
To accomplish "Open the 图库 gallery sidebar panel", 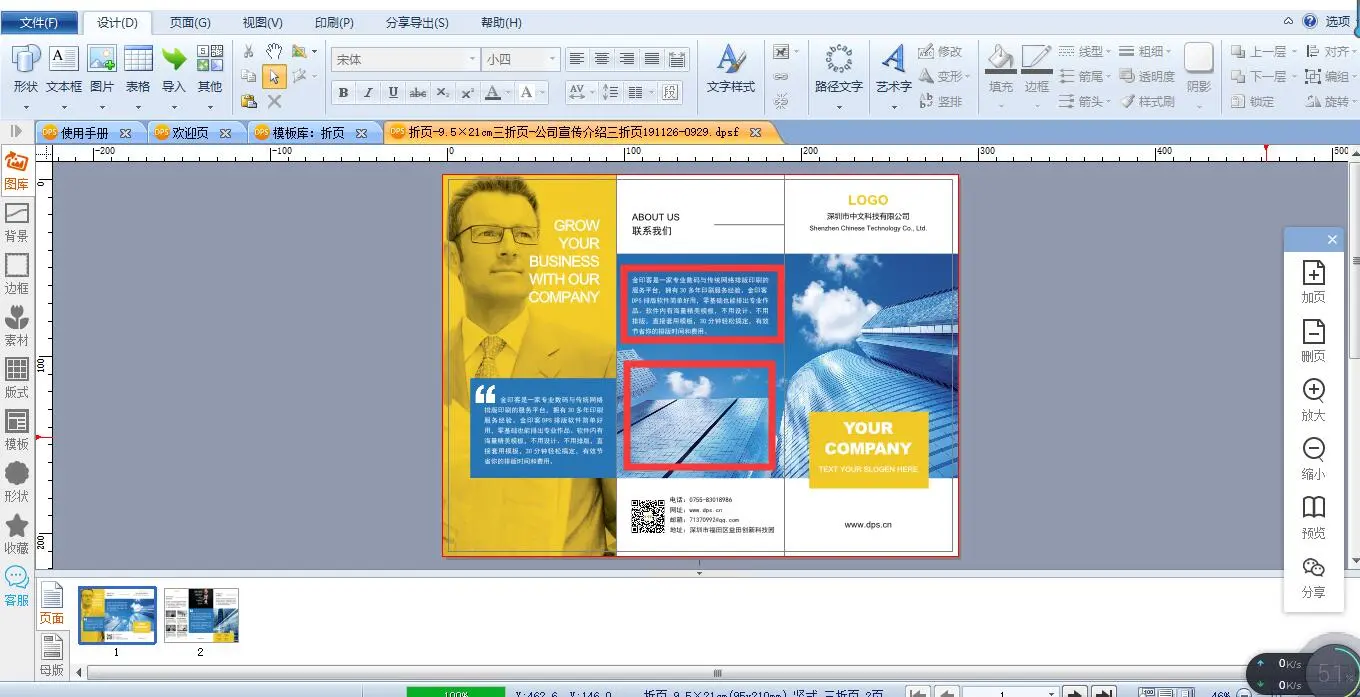I will pyautogui.click(x=16, y=171).
